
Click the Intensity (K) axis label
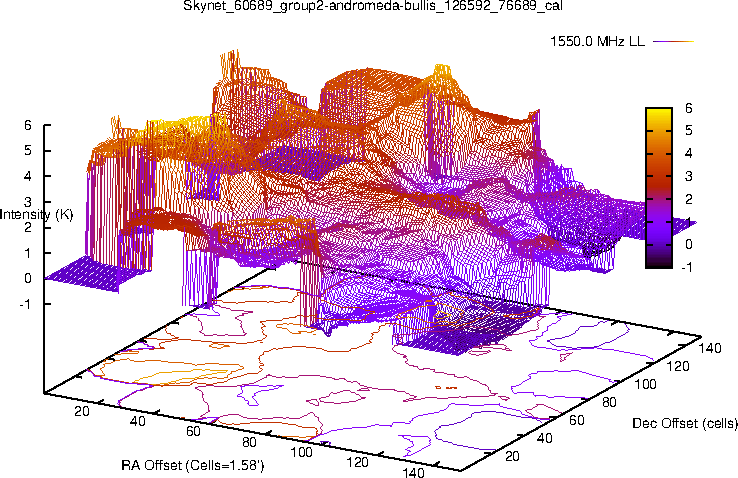(37, 215)
